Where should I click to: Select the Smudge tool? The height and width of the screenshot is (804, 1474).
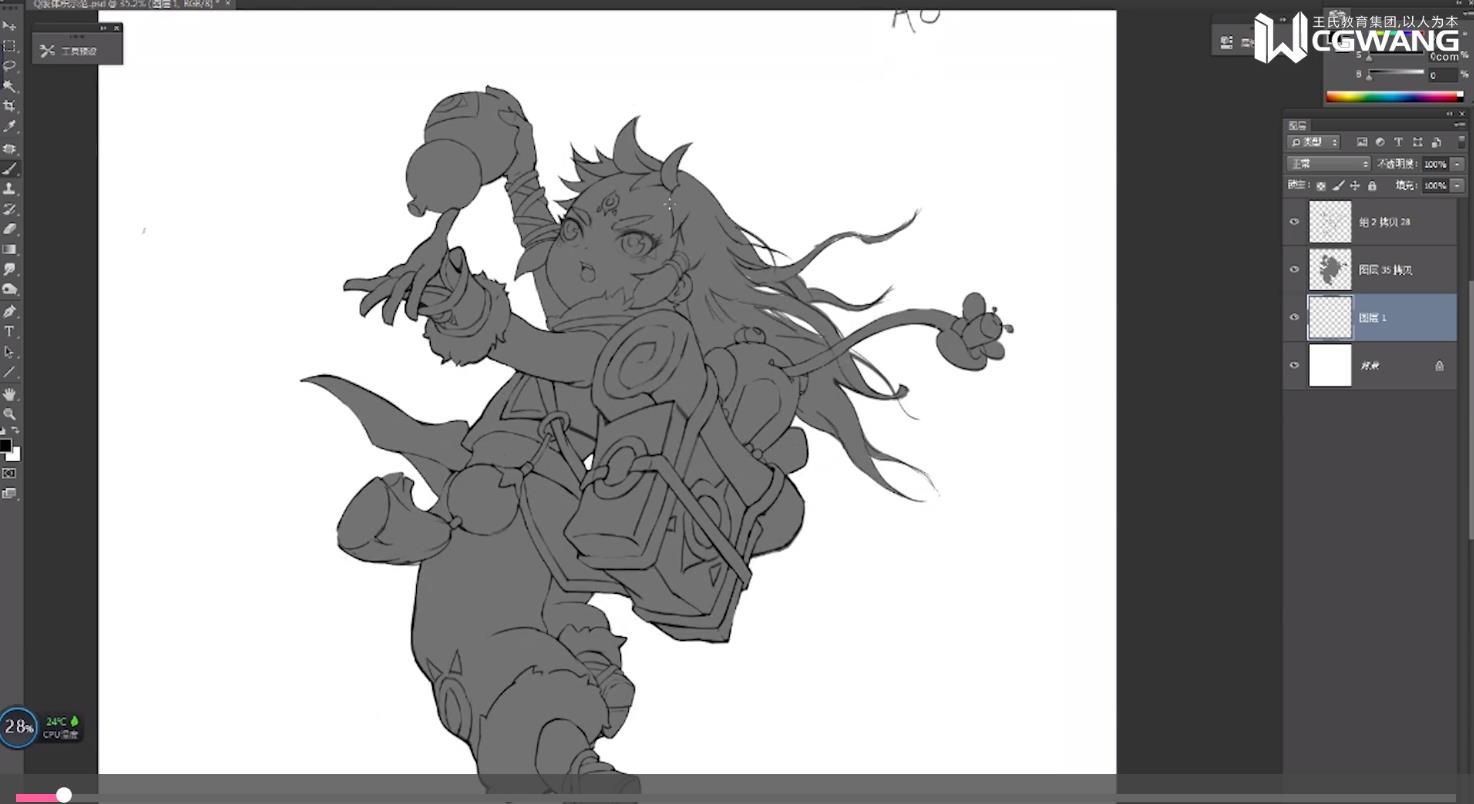(9, 270)
